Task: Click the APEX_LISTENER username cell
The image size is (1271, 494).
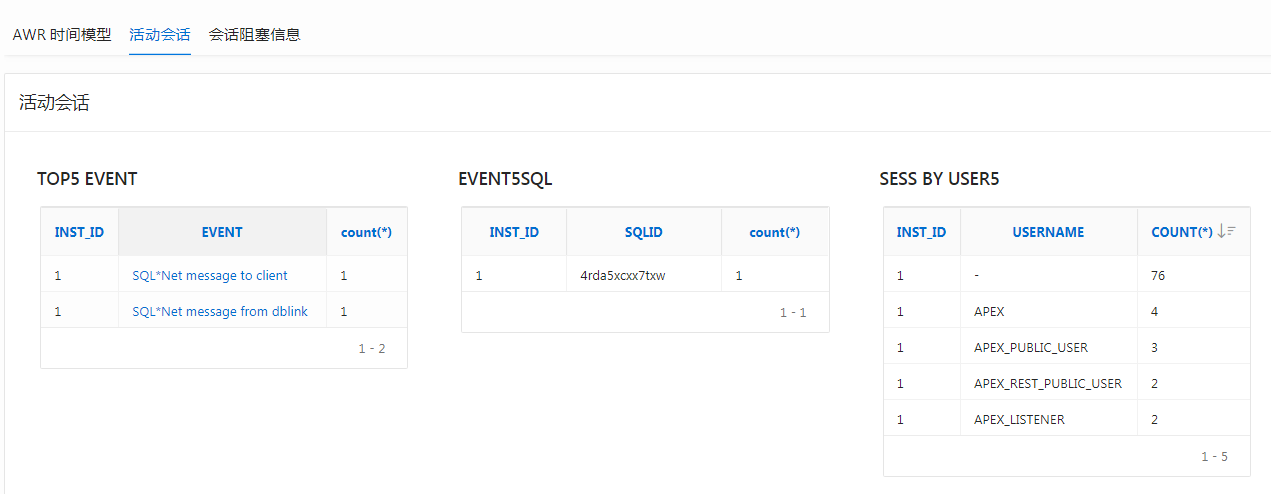Action: (1019, 419)
